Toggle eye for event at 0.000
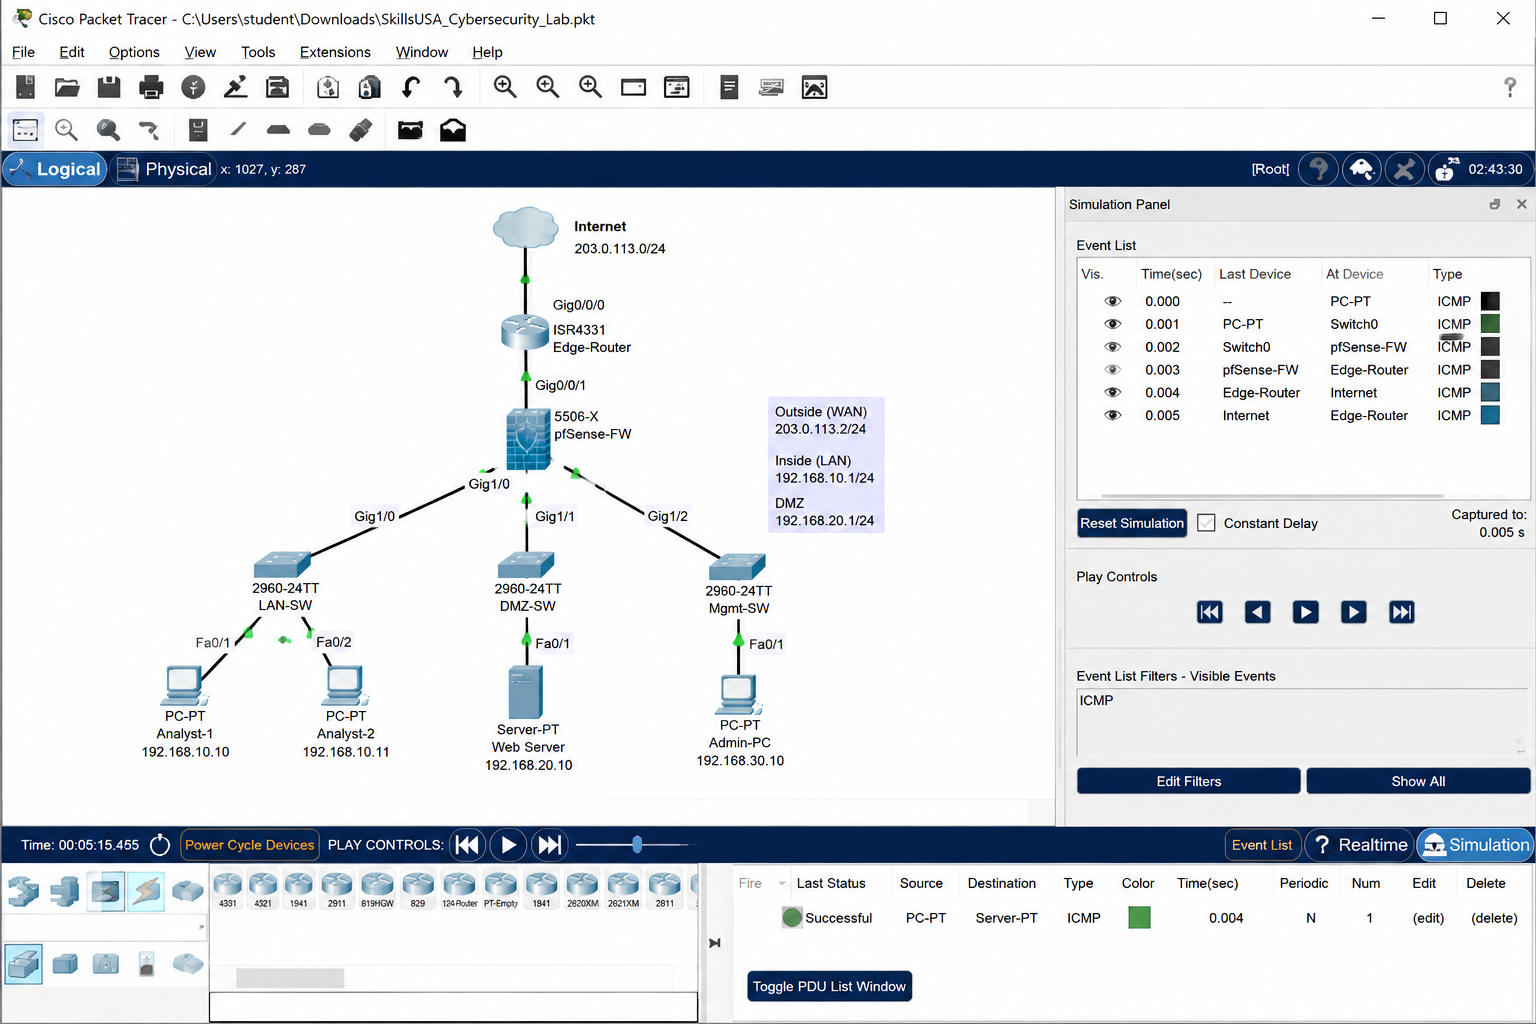 tap(1112, 301)
